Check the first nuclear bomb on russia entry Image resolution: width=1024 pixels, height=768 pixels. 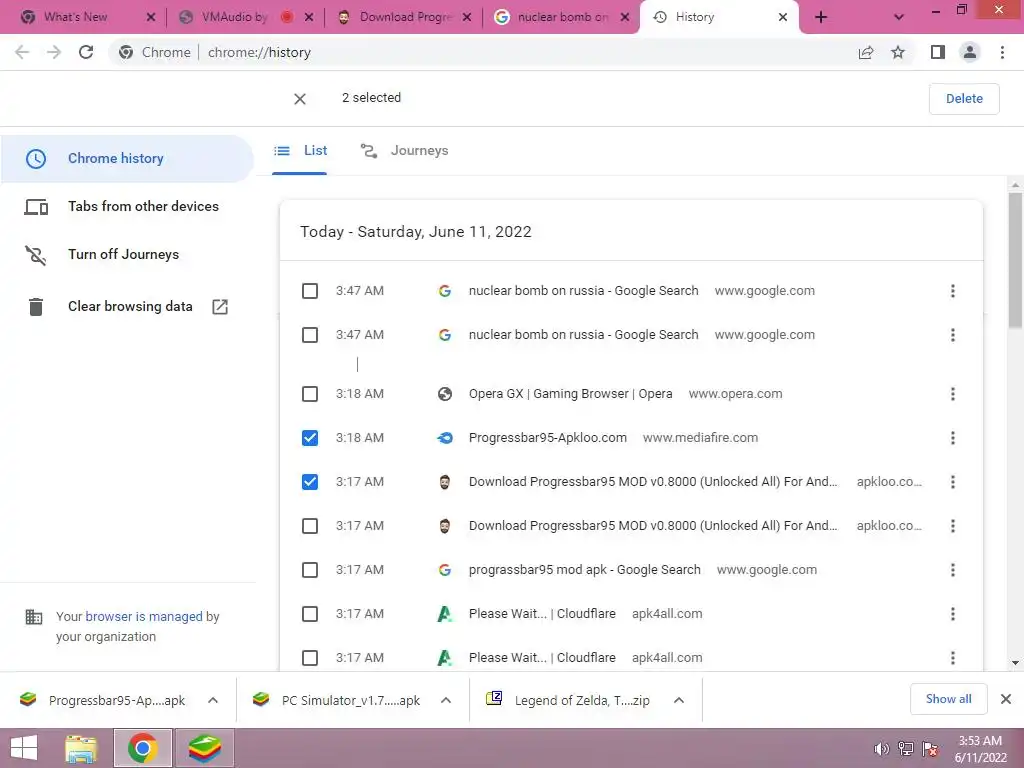click(x=310, y=291)
